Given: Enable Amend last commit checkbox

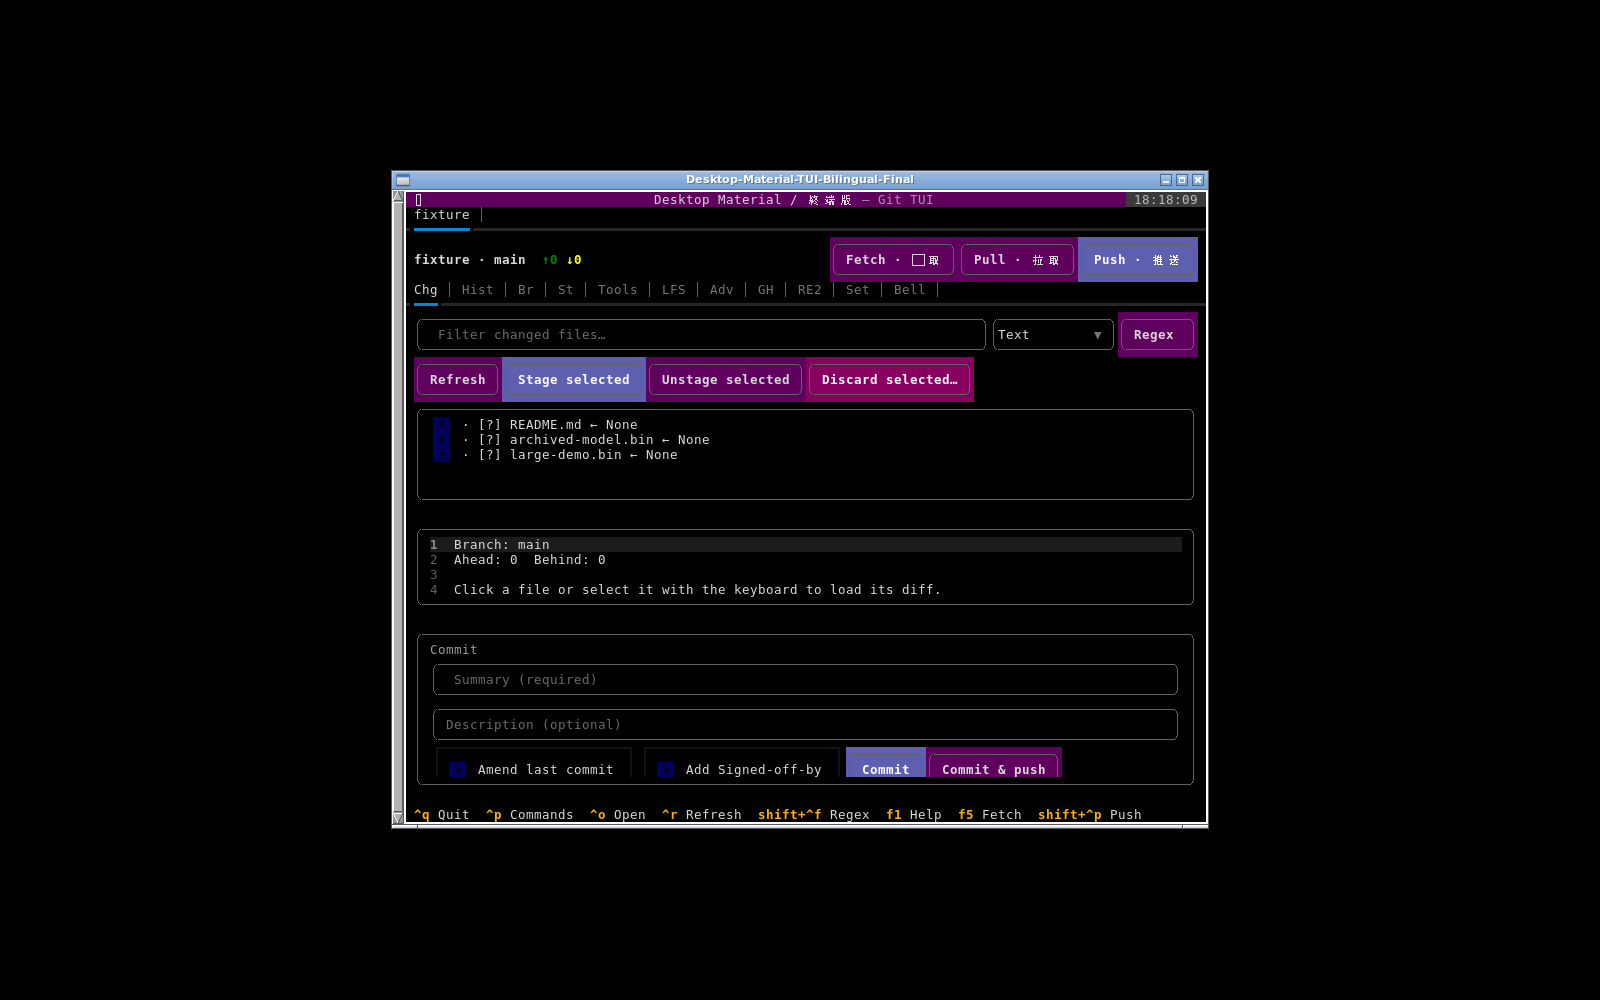Looking at the screenshot, I should (457, 770).
